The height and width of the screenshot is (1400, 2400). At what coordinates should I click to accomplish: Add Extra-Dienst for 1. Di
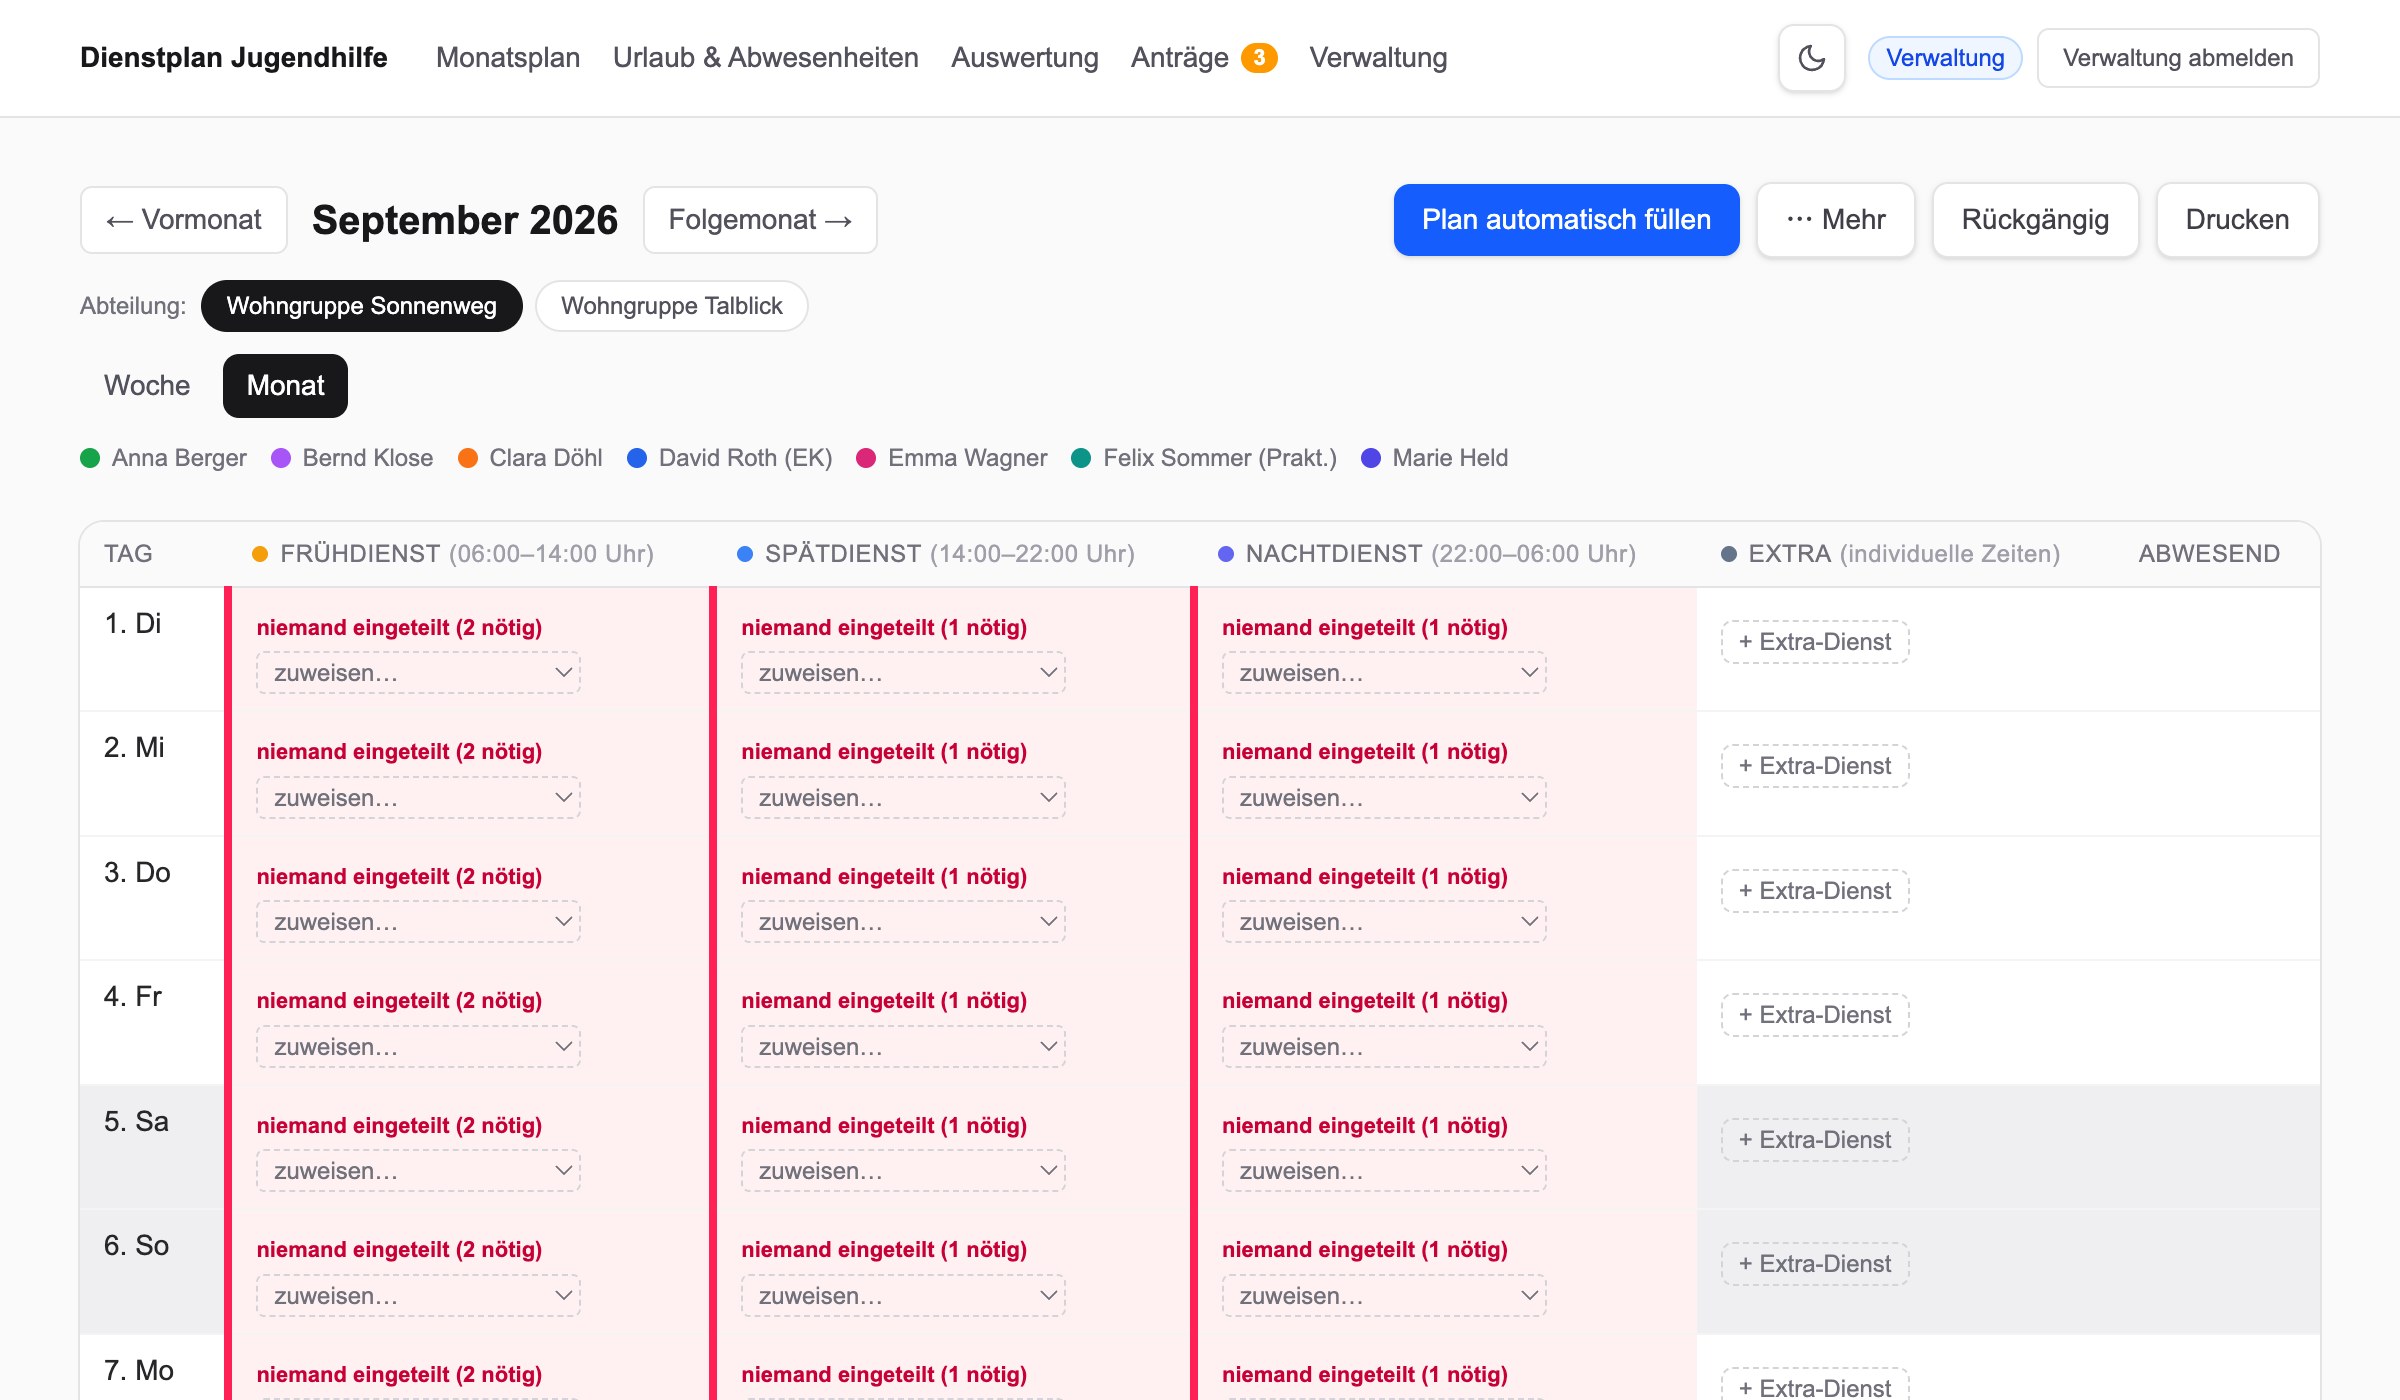[1815, 642]
